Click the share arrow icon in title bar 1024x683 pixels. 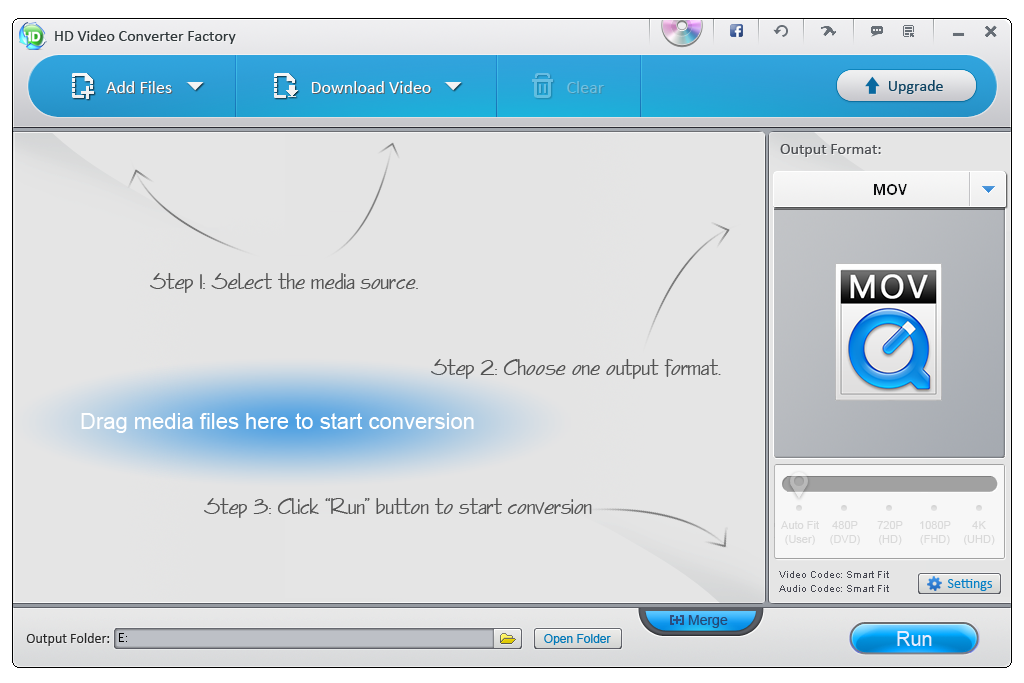pyautogui.click(x=828, y=31)
